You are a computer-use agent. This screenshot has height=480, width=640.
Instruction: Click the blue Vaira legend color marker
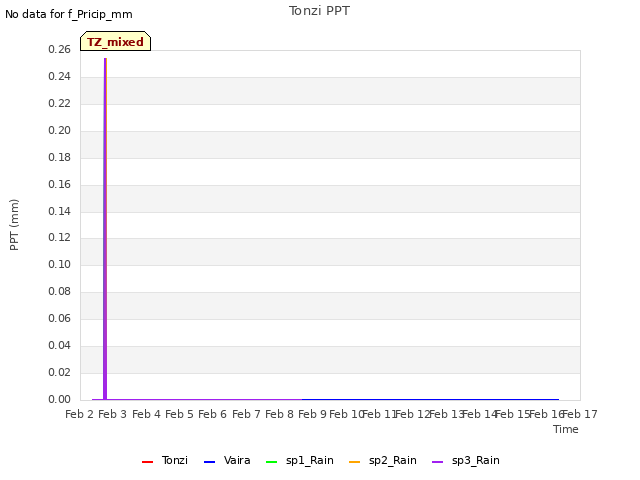(x=209, y=462)
